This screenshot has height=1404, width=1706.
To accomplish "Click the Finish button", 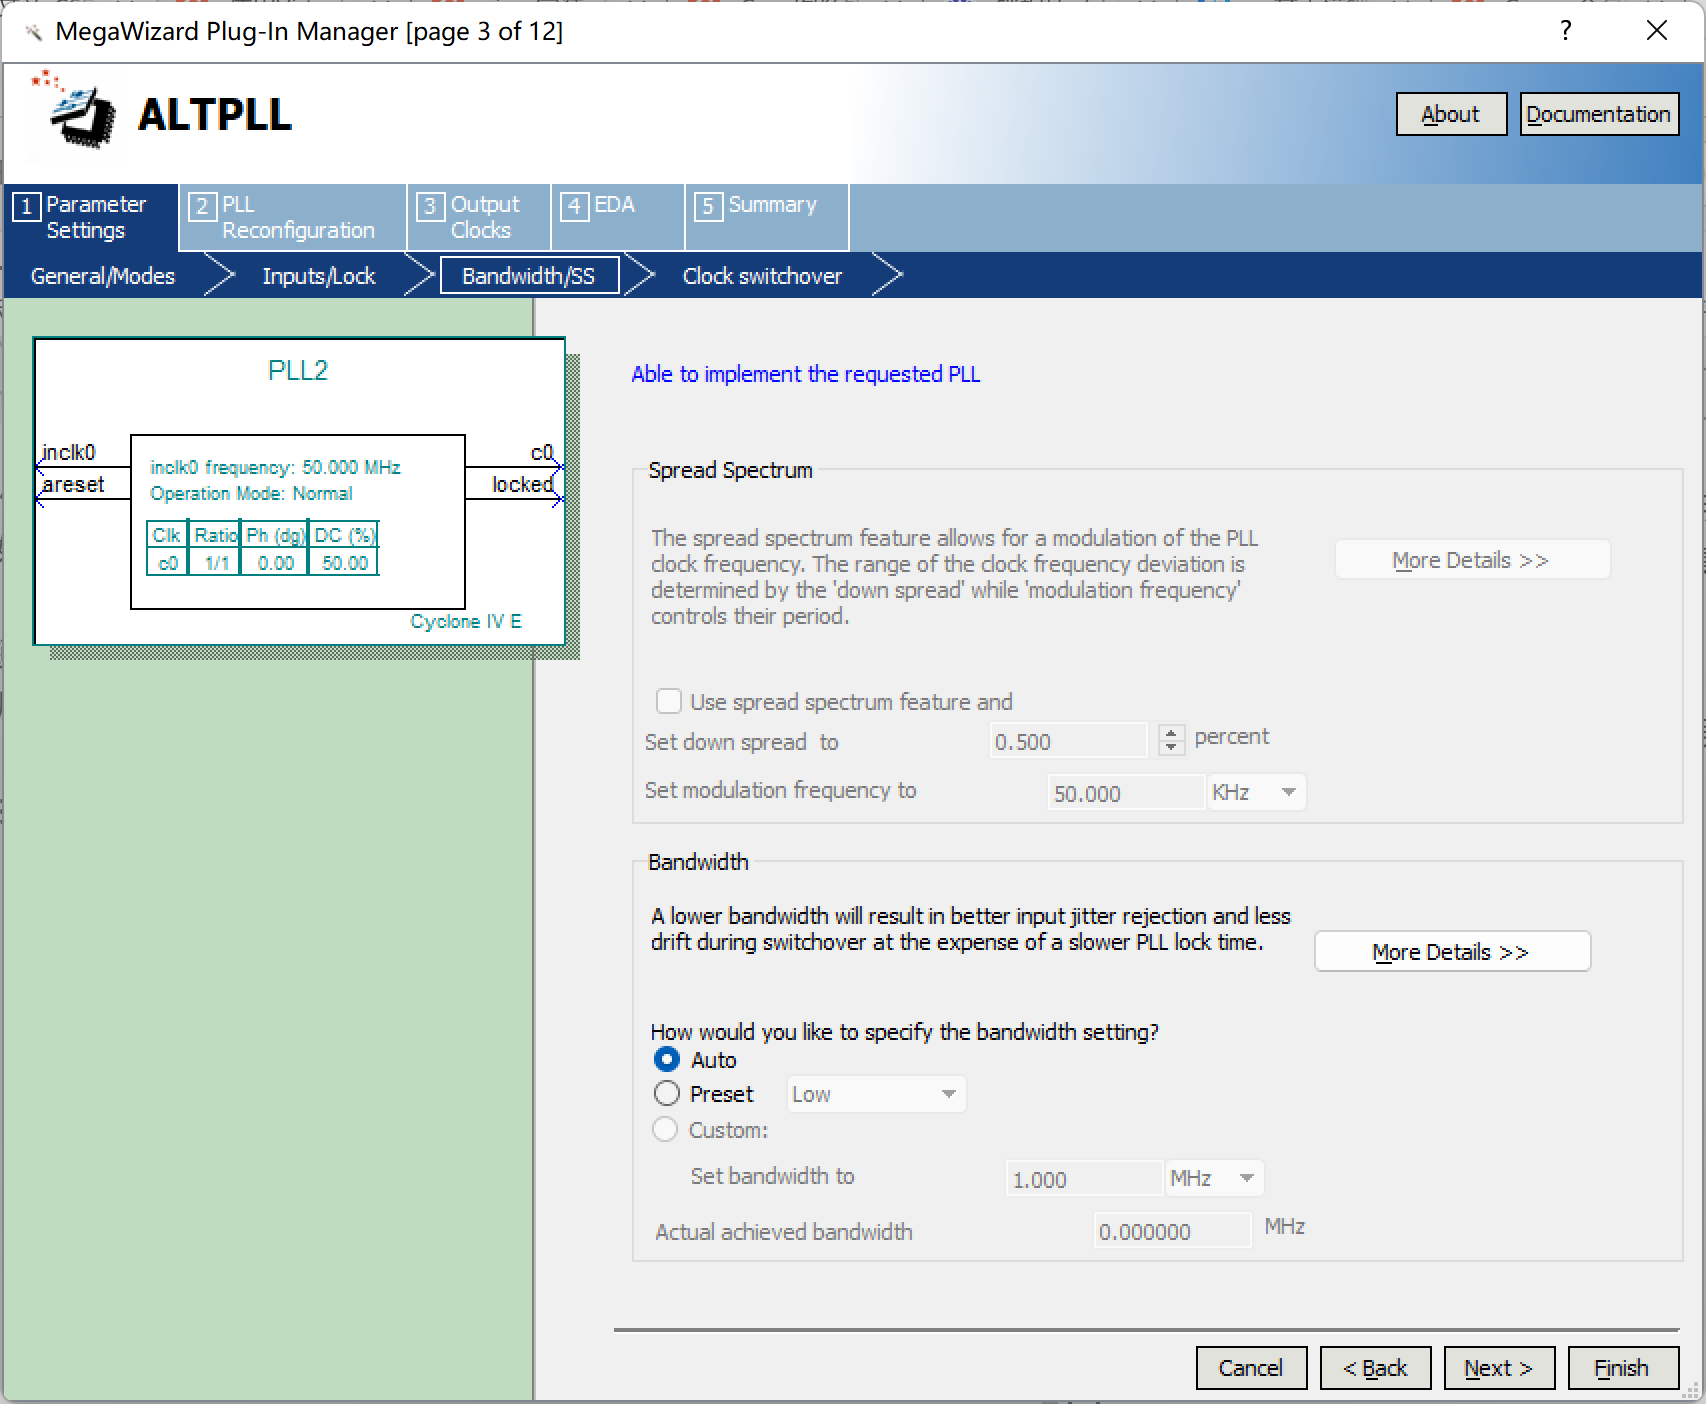I will [1623, 1368].
